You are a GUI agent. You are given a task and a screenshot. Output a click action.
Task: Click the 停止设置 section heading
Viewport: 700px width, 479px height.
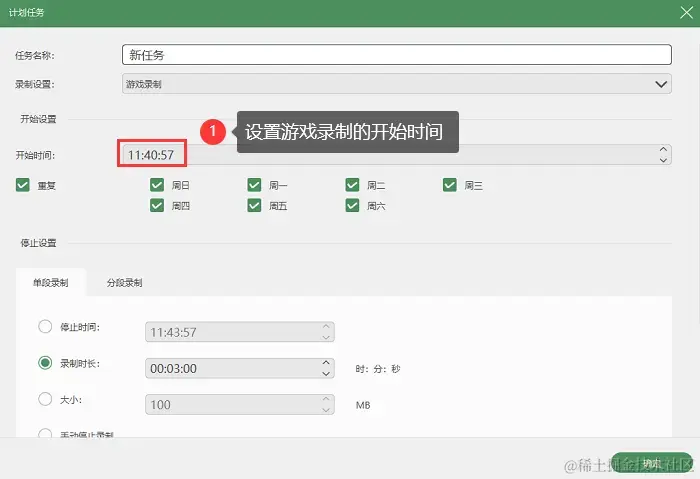pyautogui.click(x=38, y=243)
